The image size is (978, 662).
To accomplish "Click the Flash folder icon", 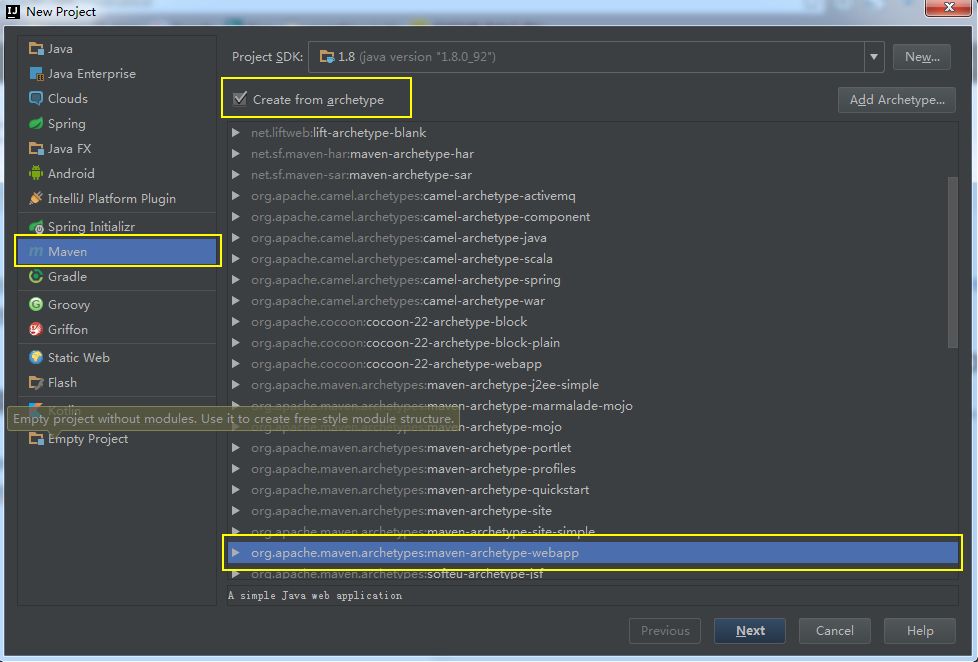I will (x=36, y=382).
